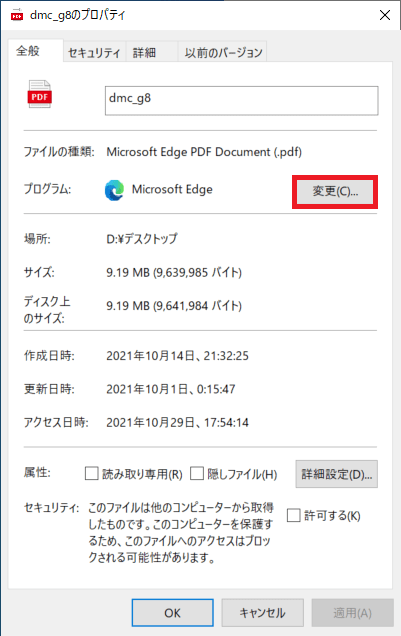Click the dmc_g8のプロパティ window title

click(x=78, y=15)
